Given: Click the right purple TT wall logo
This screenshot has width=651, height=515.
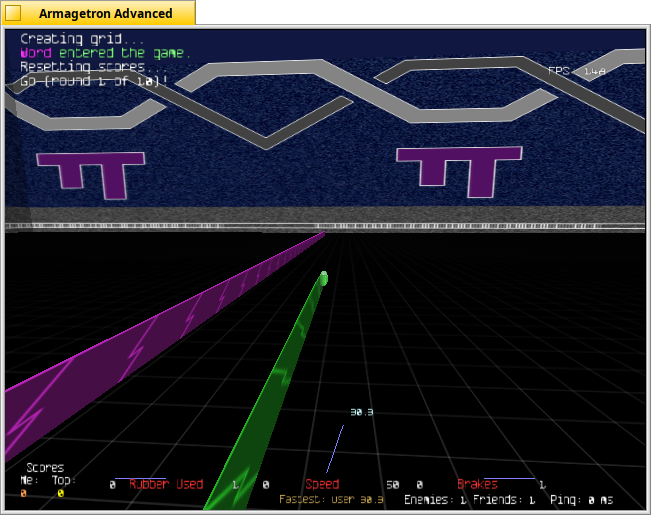Looking at the screenshot, I should pyautogui.click(x=459, y=172).
